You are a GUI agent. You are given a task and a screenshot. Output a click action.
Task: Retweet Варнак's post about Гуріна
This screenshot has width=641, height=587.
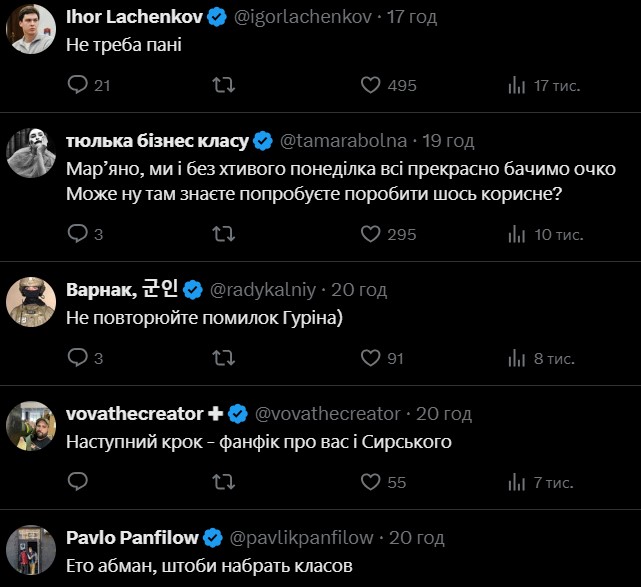tap(224, 357)
